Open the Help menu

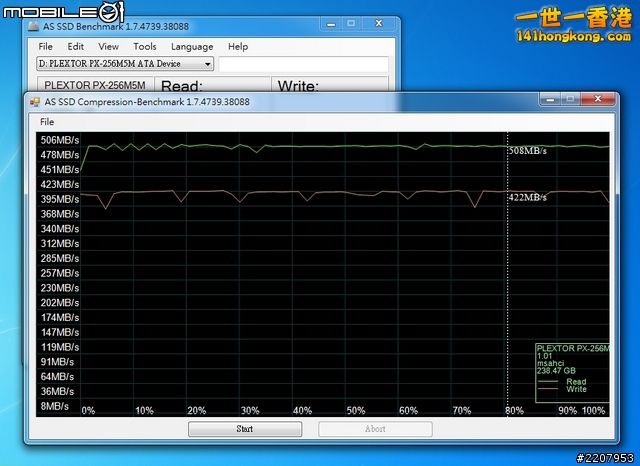click(x=238, y=46)
